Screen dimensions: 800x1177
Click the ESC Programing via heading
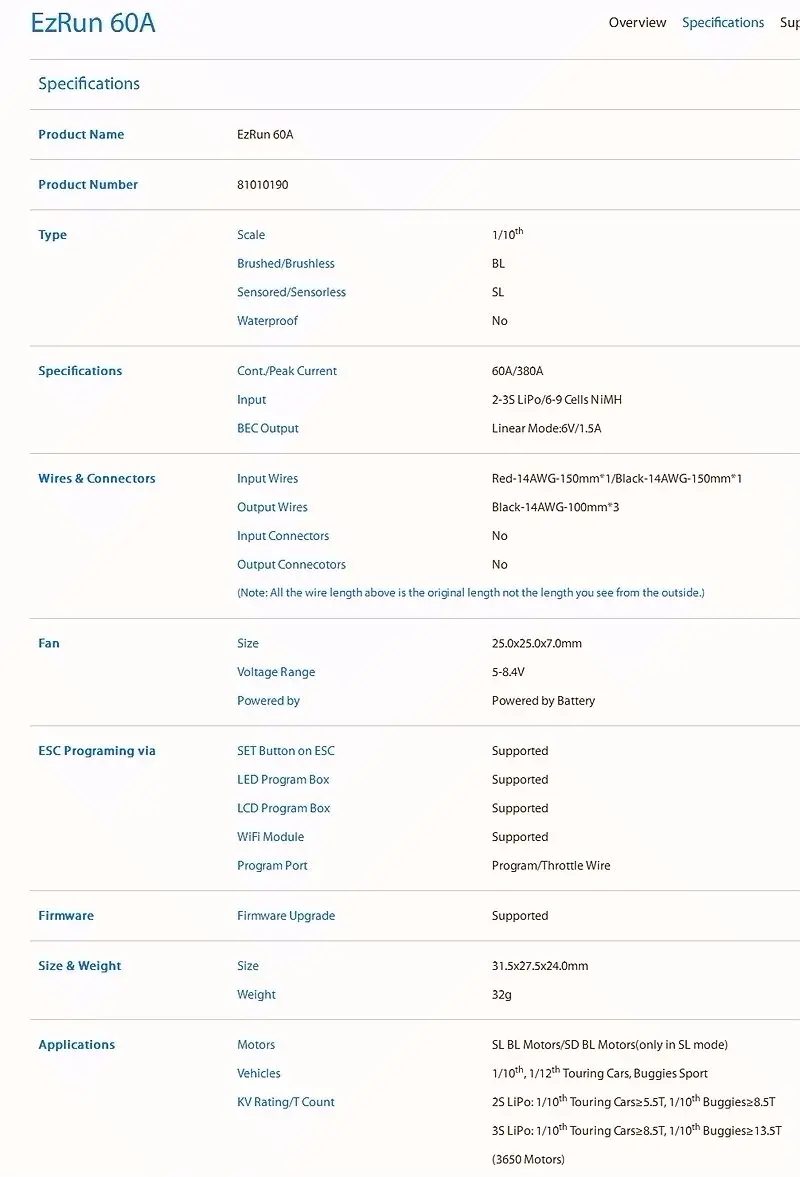click(x=97, y=751)
